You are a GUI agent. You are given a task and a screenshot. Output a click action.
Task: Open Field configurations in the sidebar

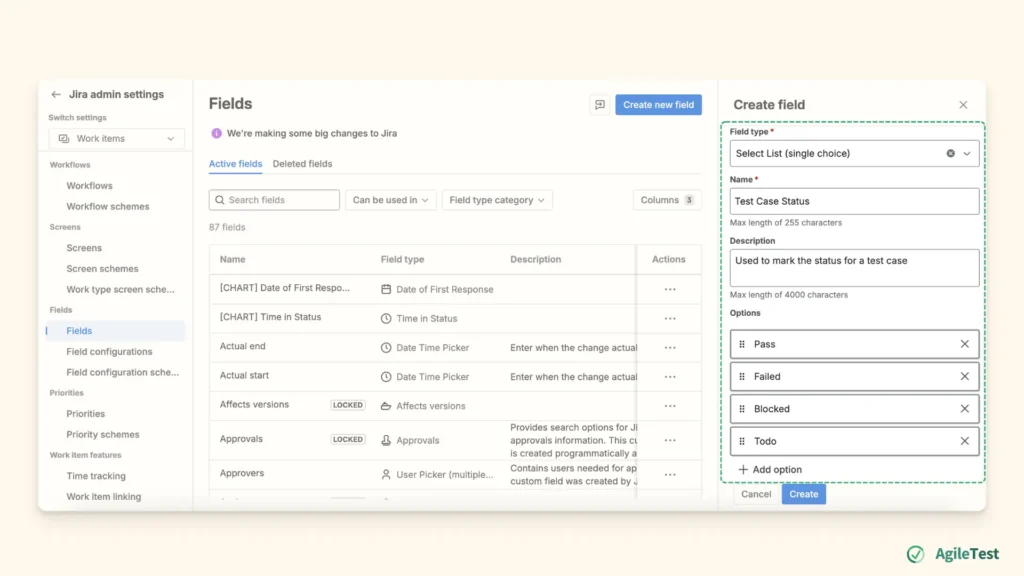109,351
